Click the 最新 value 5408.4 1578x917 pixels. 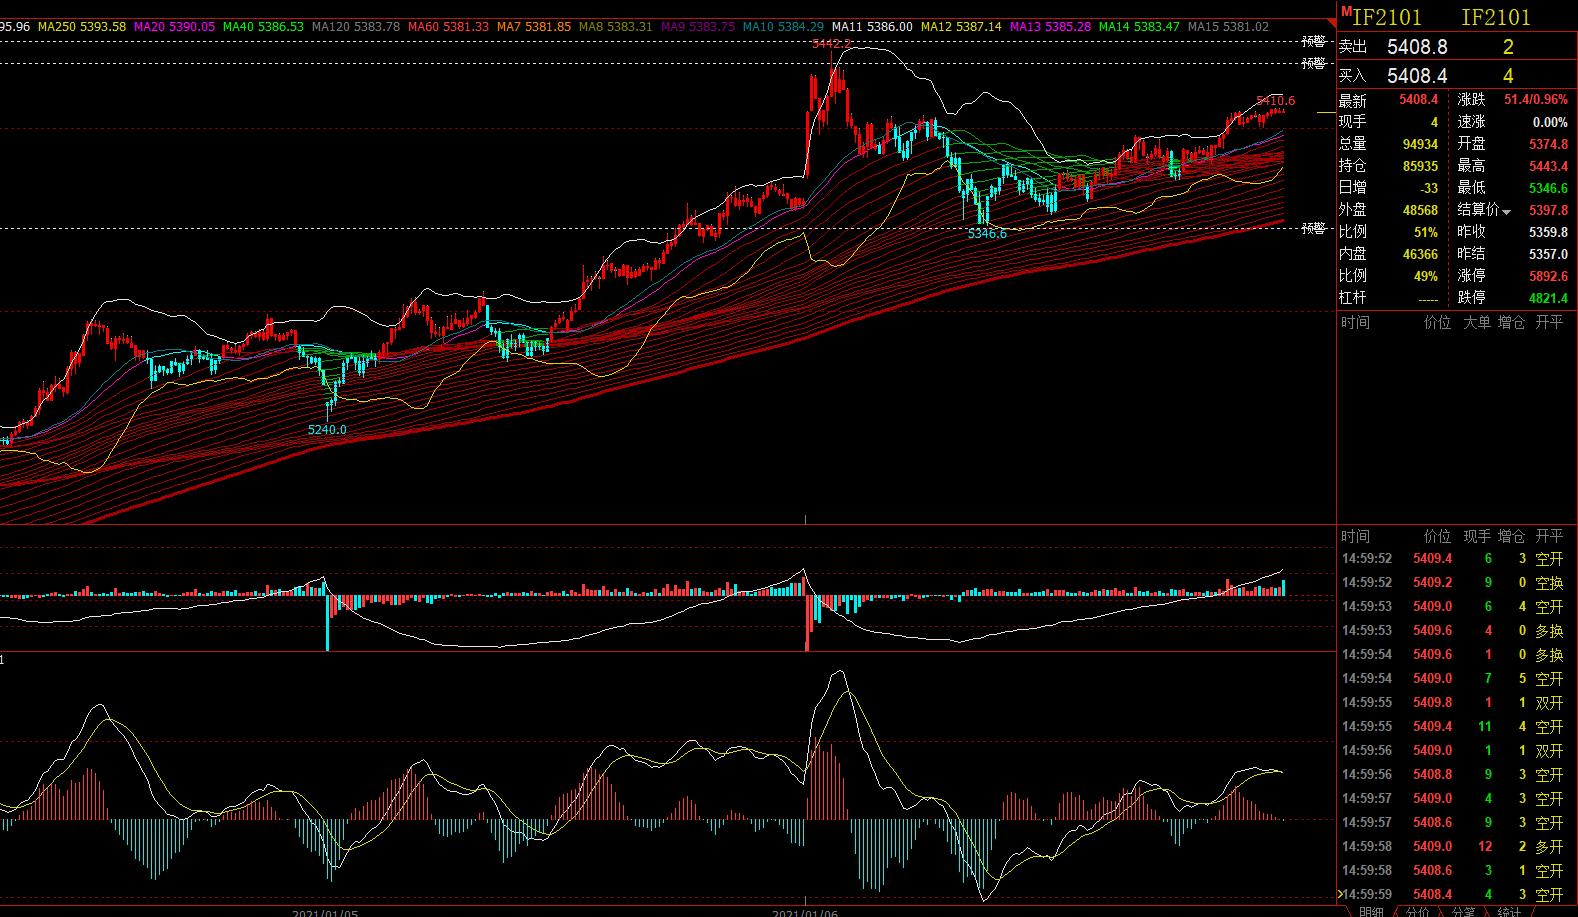point(1418,100)
